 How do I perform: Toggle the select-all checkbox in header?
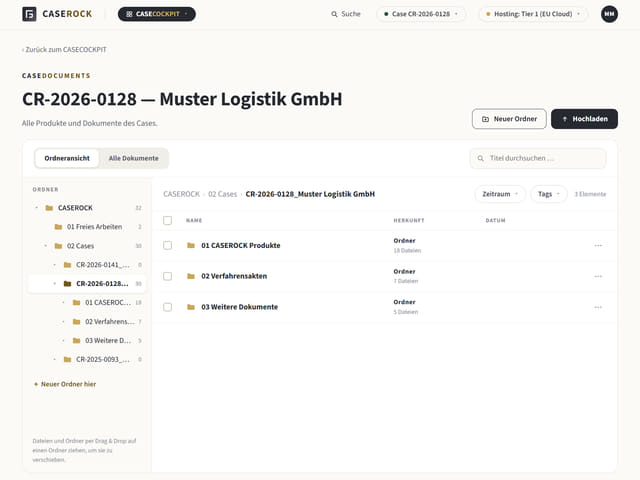pos(167,220)
